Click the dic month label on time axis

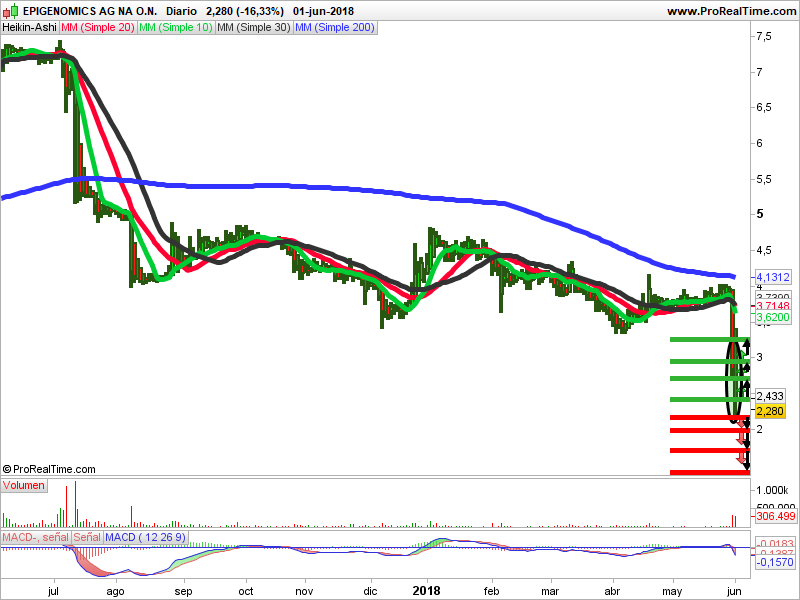point(370,591)
